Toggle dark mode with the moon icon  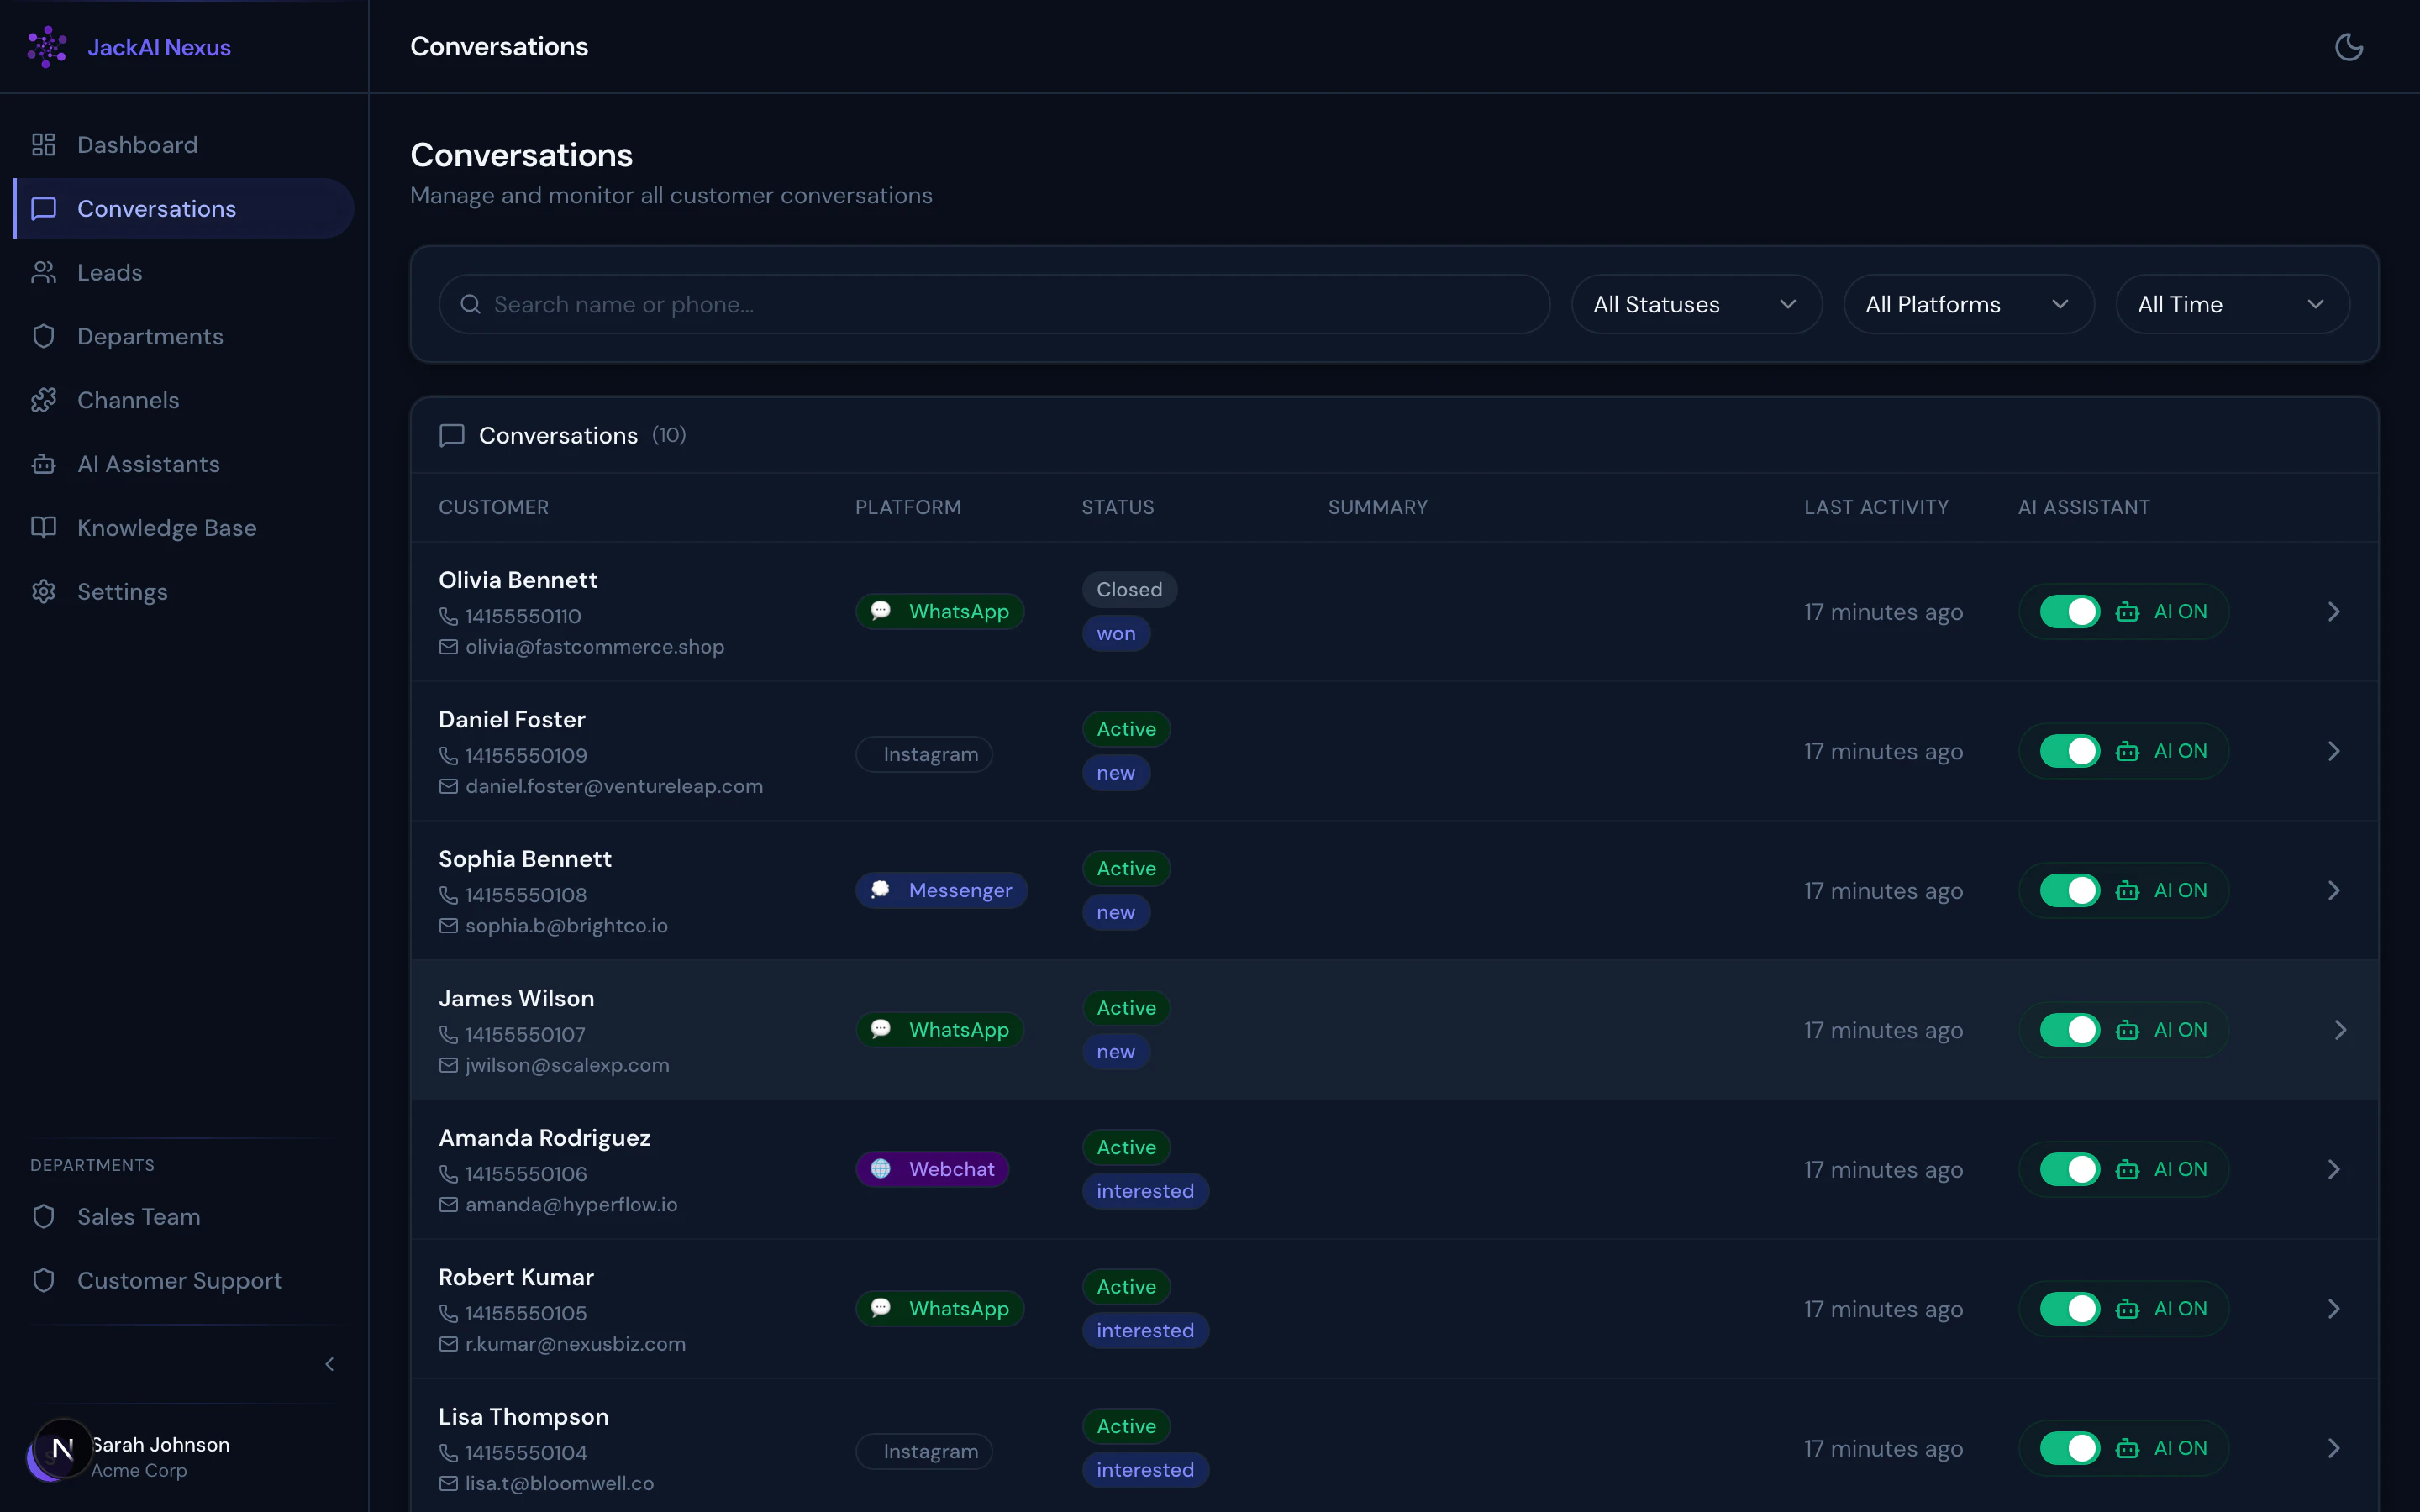(x=2349, y=46)
